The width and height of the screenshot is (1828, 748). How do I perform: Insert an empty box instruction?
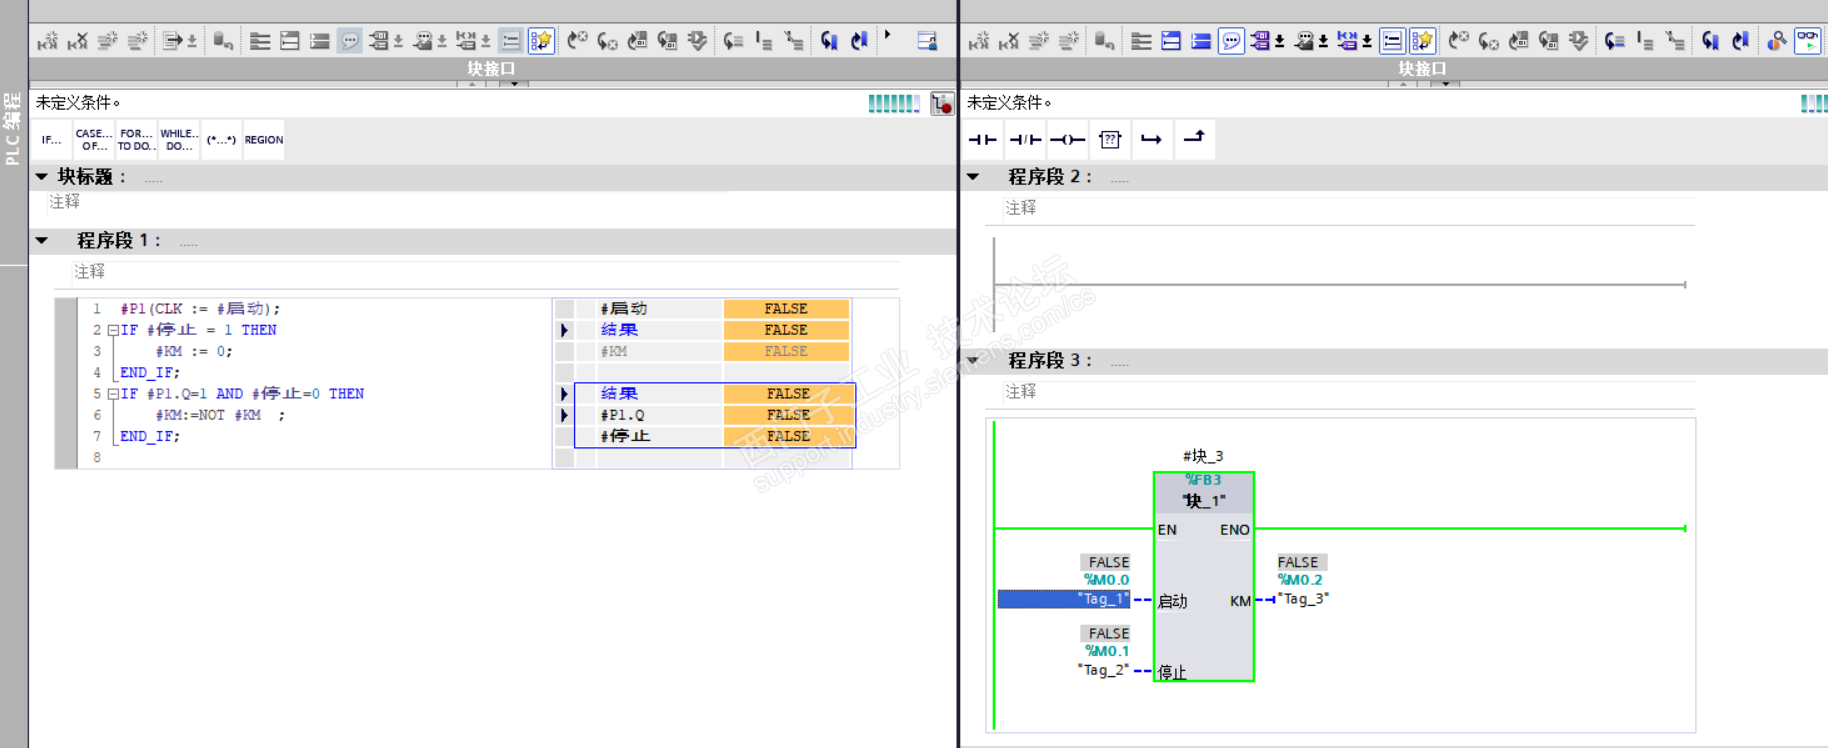(x=1110, y=140)
